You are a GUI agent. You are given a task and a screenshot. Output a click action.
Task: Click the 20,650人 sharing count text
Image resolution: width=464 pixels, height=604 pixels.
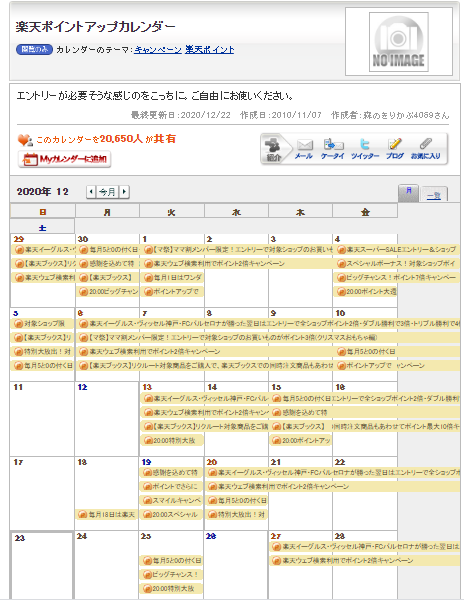pyautogui.click(x=121, y=139)
